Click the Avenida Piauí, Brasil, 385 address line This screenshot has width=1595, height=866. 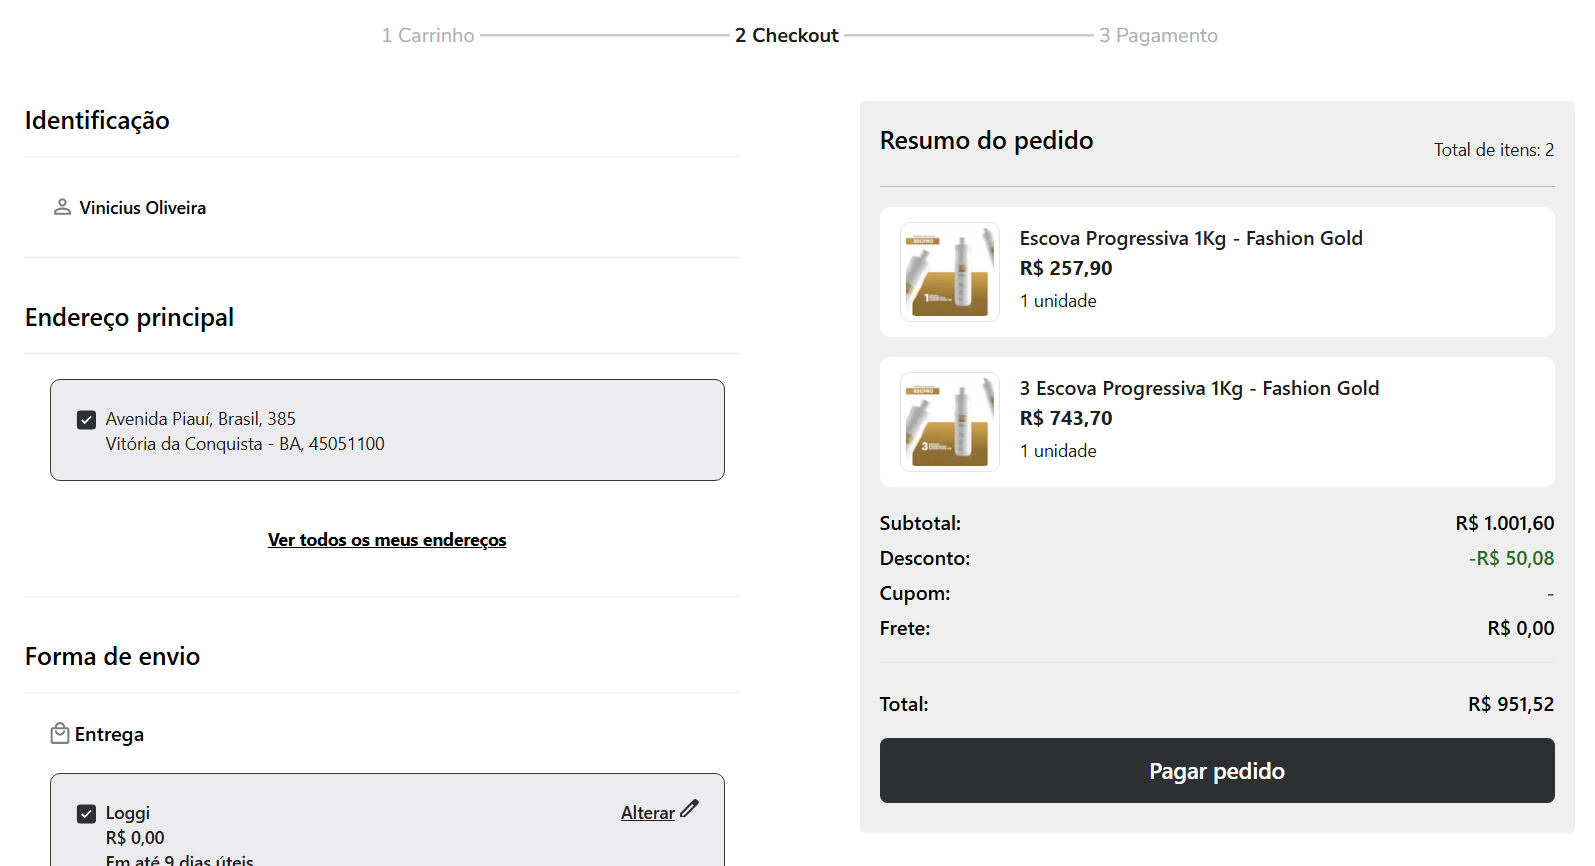click(x=201, y=419)
